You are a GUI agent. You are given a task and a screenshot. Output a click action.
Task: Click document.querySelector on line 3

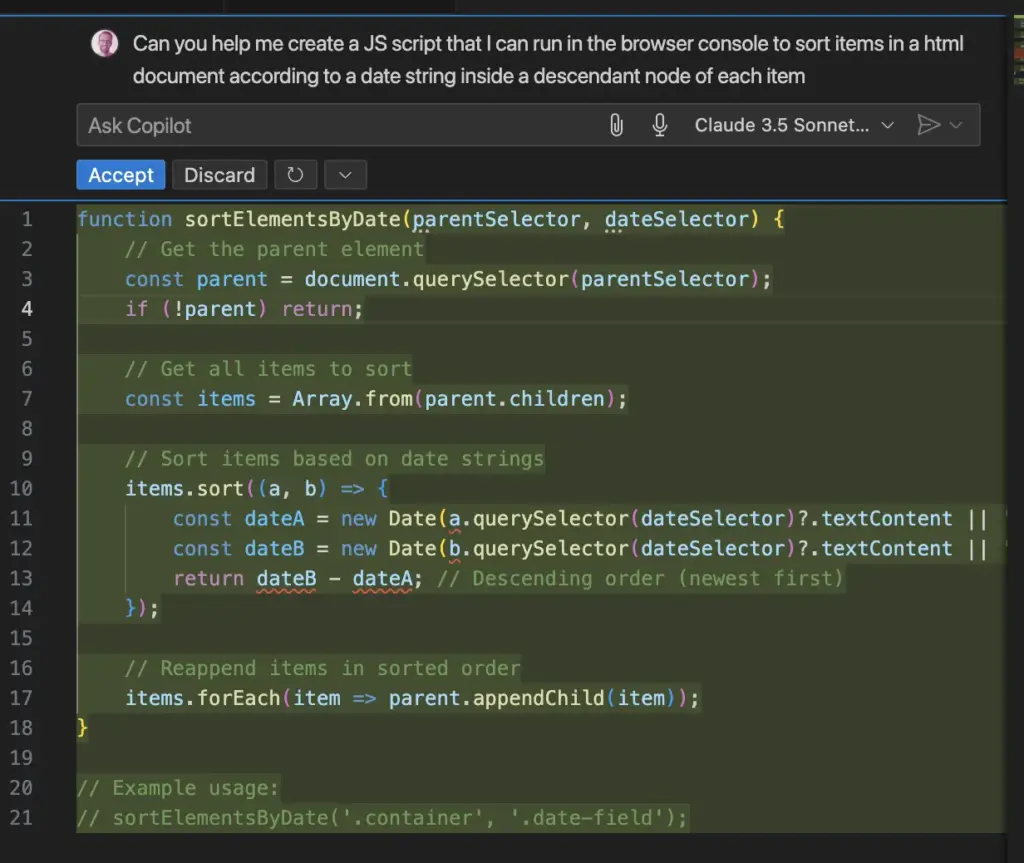click(436, 279)
